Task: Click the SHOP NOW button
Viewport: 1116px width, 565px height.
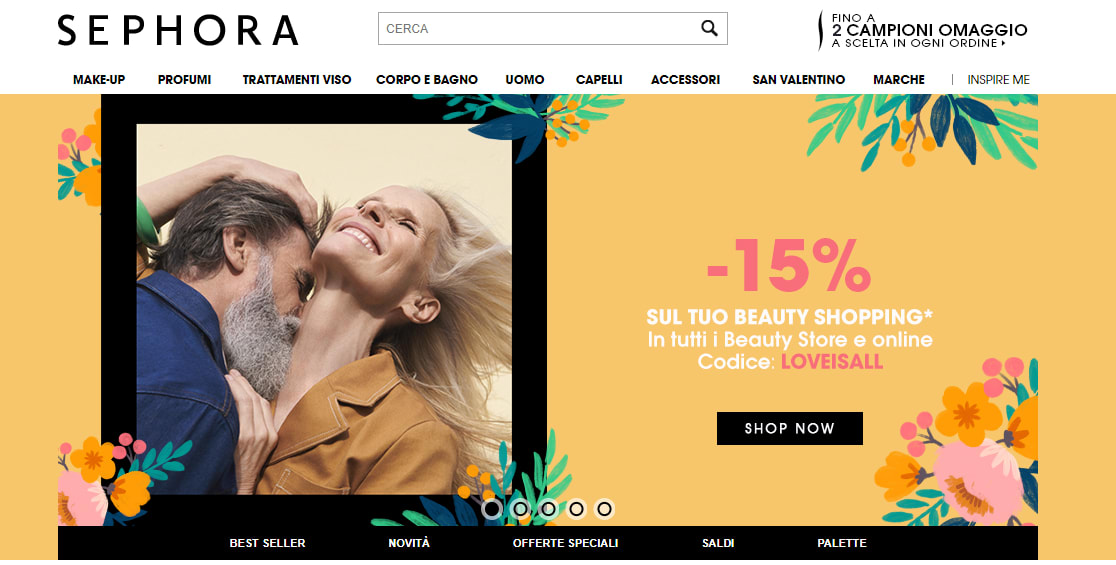Action: tap(789, 428)
